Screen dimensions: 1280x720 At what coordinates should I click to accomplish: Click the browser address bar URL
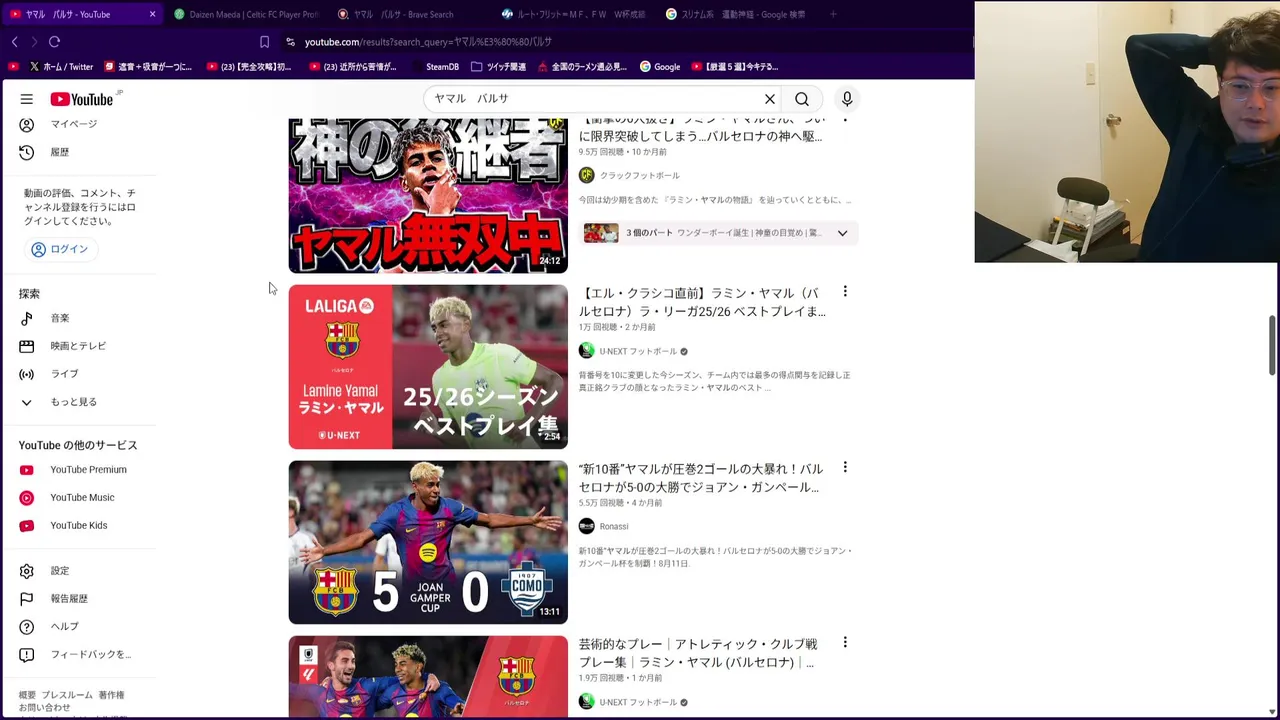point(428,42)
